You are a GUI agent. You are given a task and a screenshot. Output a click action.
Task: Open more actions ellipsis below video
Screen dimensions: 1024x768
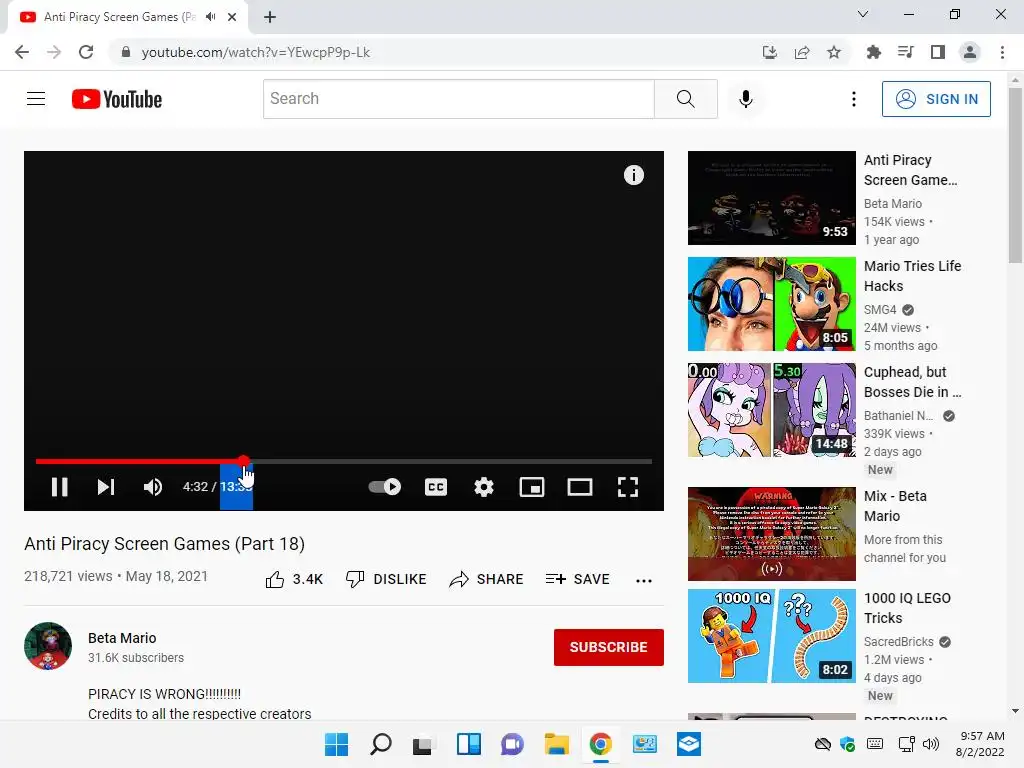644,581
